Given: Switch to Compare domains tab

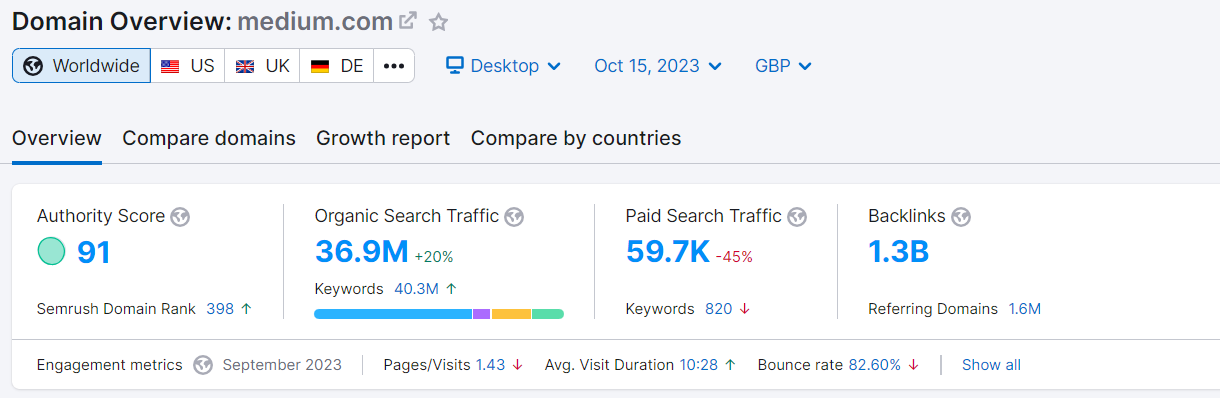Looking at the screenshot, I should click(x=209, y=138).
